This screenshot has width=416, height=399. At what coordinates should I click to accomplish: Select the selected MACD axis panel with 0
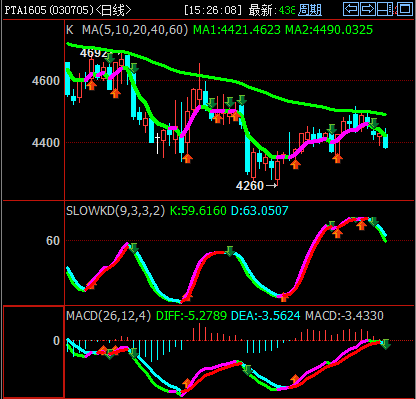point(33,352)
